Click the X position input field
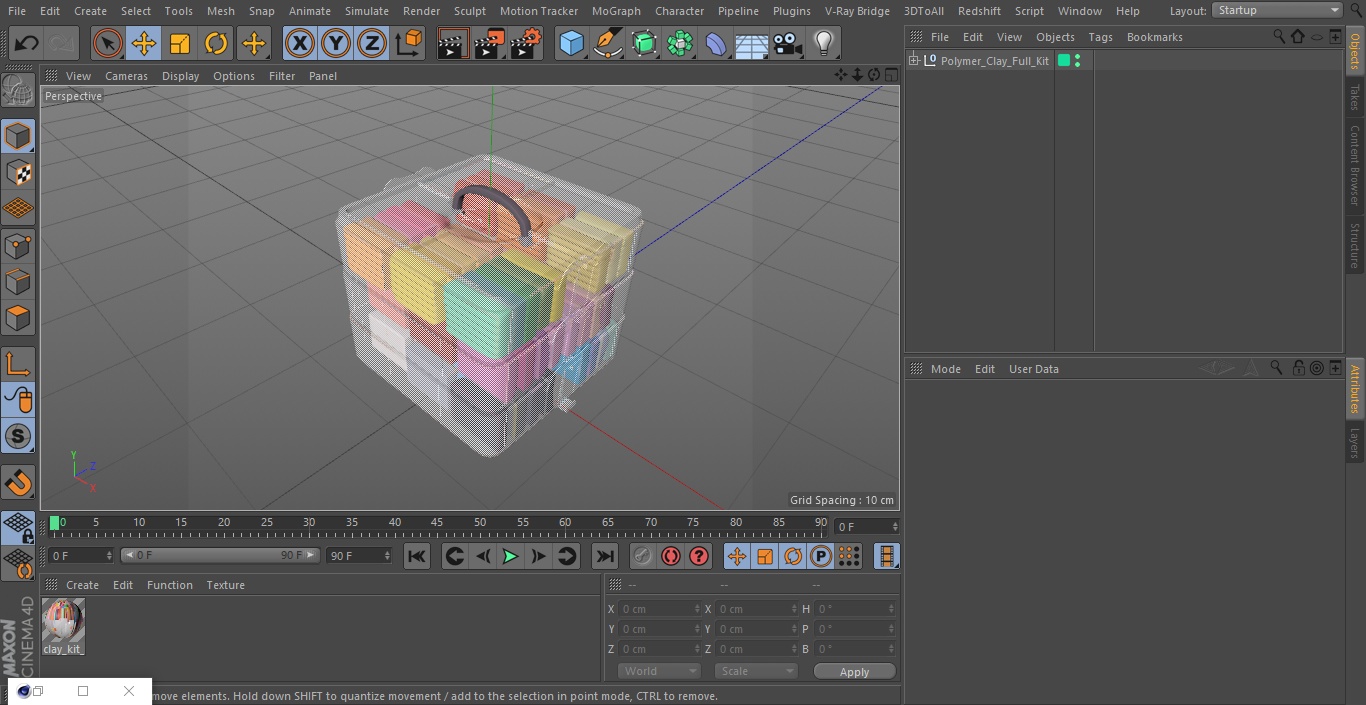1366x705 pixels. point(660,609)
